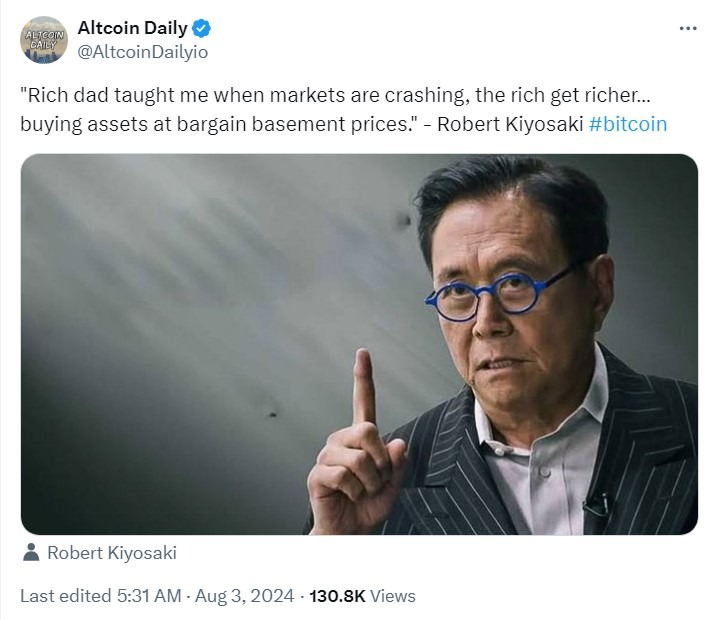Image resolution: width=719 pixels, height=620 pixels.
Task: Click the Aug 3, 2024 date
Action: pyautogui.click(x=243, y=596)
